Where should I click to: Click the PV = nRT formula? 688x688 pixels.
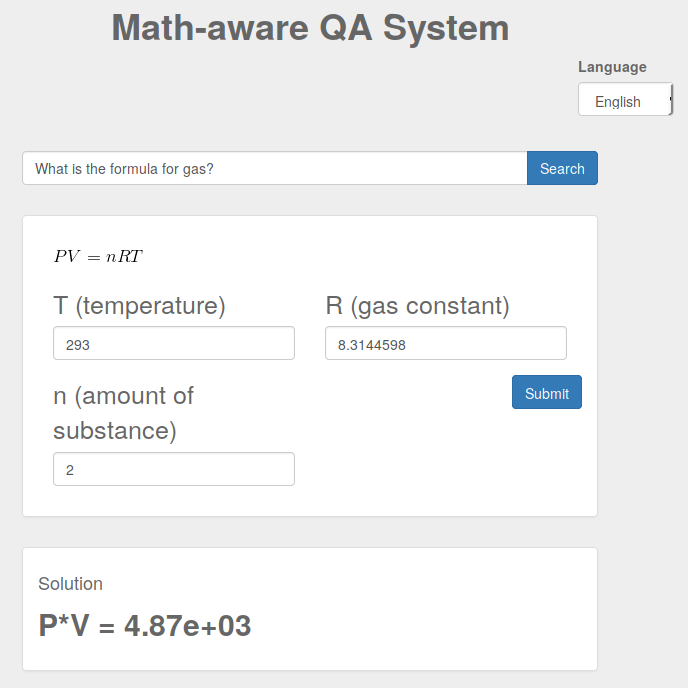[x=98, y=257]
